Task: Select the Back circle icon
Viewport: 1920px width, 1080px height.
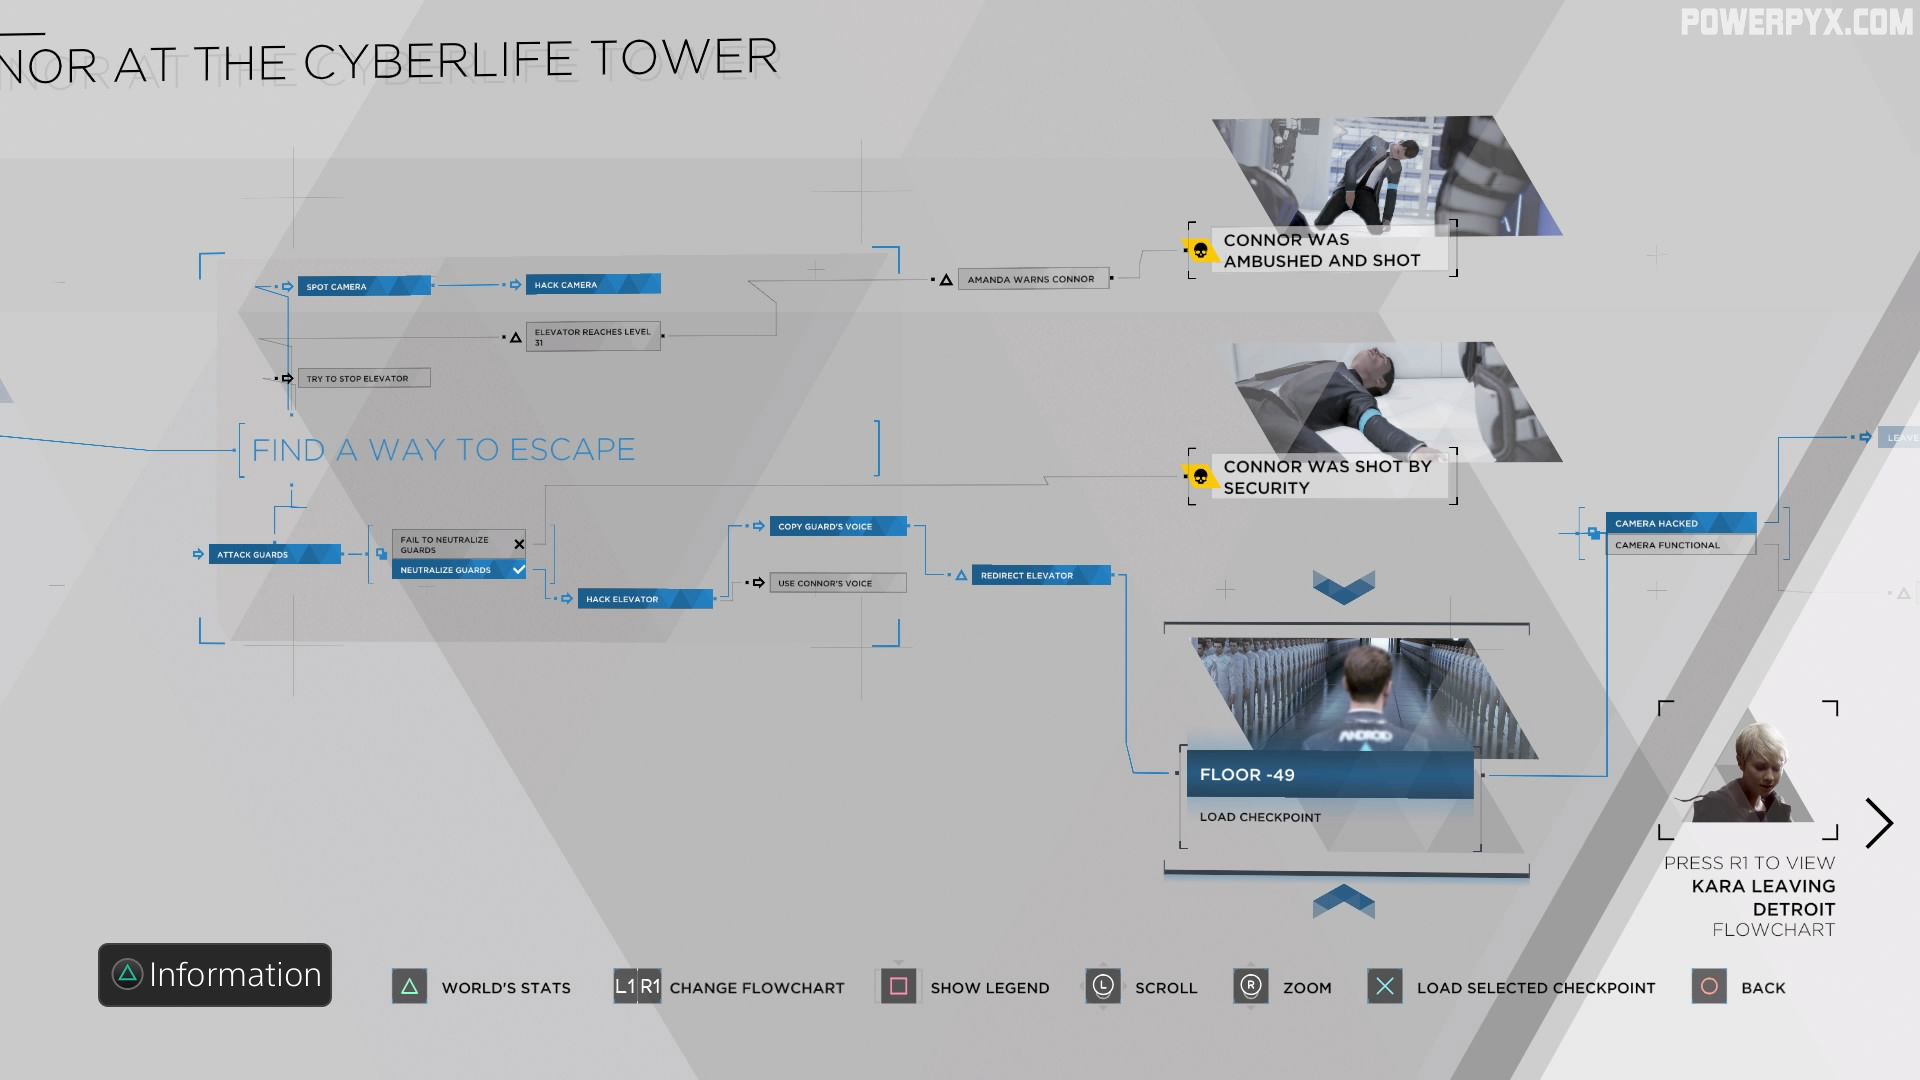Action: (x=1712, y=986)
